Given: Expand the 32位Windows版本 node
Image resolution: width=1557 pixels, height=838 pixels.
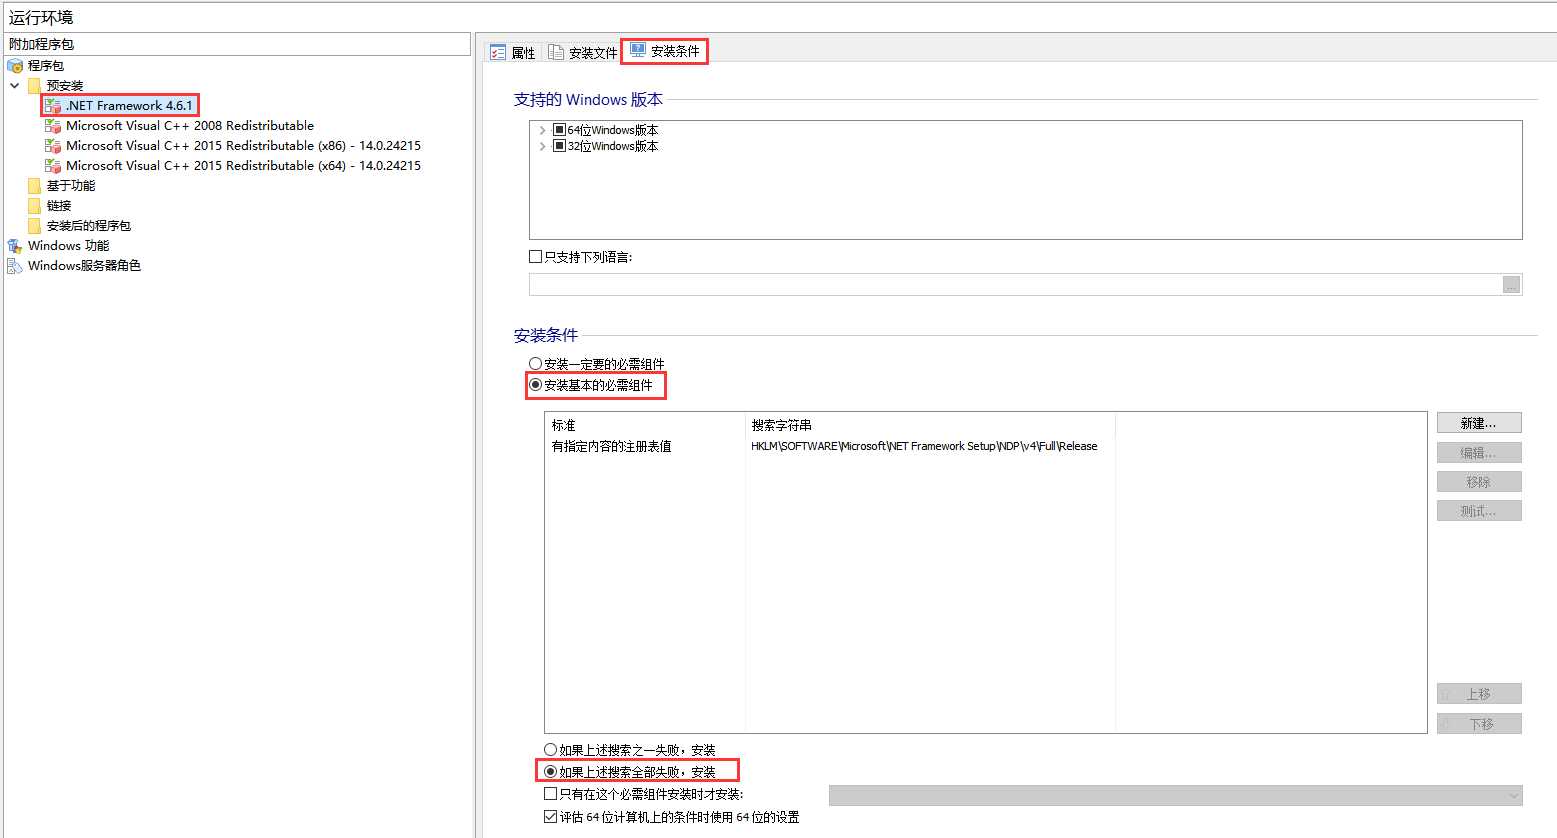Looking at the screenshot, I should [542, 146].
